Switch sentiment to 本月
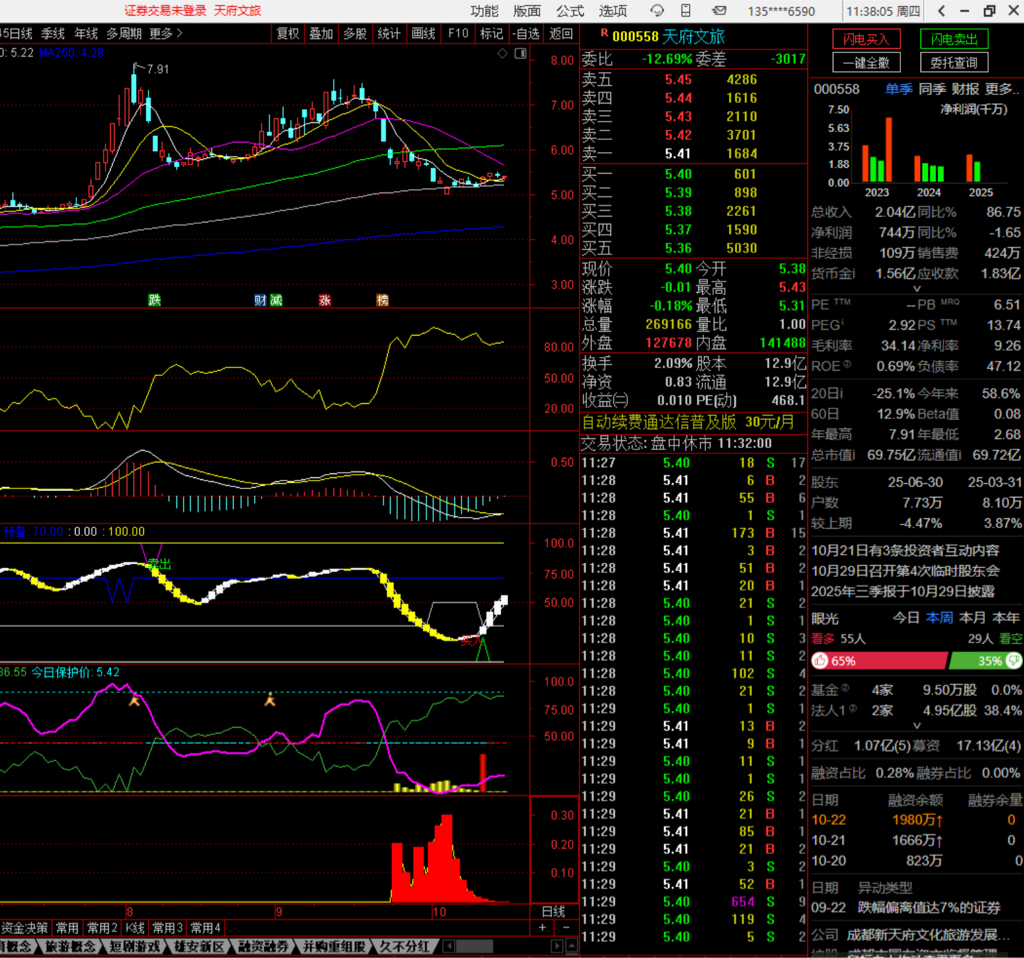Image resolution: width=1024 pixels, height=958 pixels. [972, 618]
